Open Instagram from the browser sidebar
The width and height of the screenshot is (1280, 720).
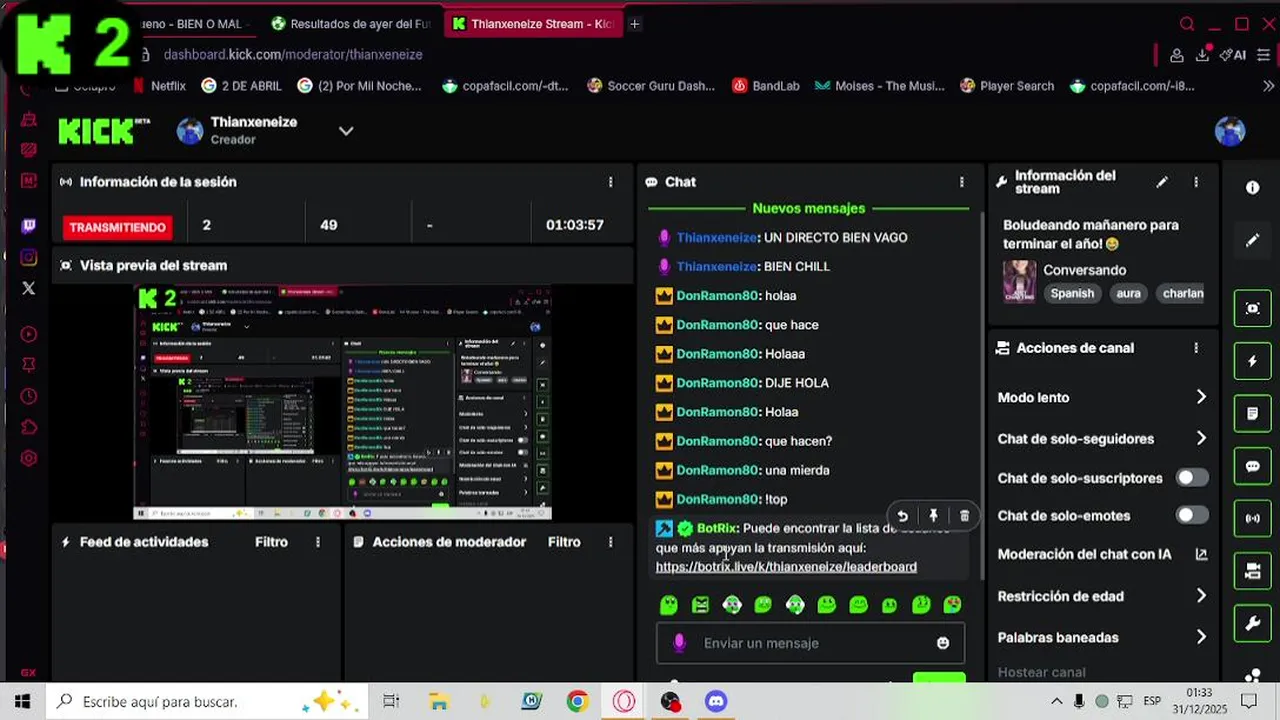[x=28, y=257]
